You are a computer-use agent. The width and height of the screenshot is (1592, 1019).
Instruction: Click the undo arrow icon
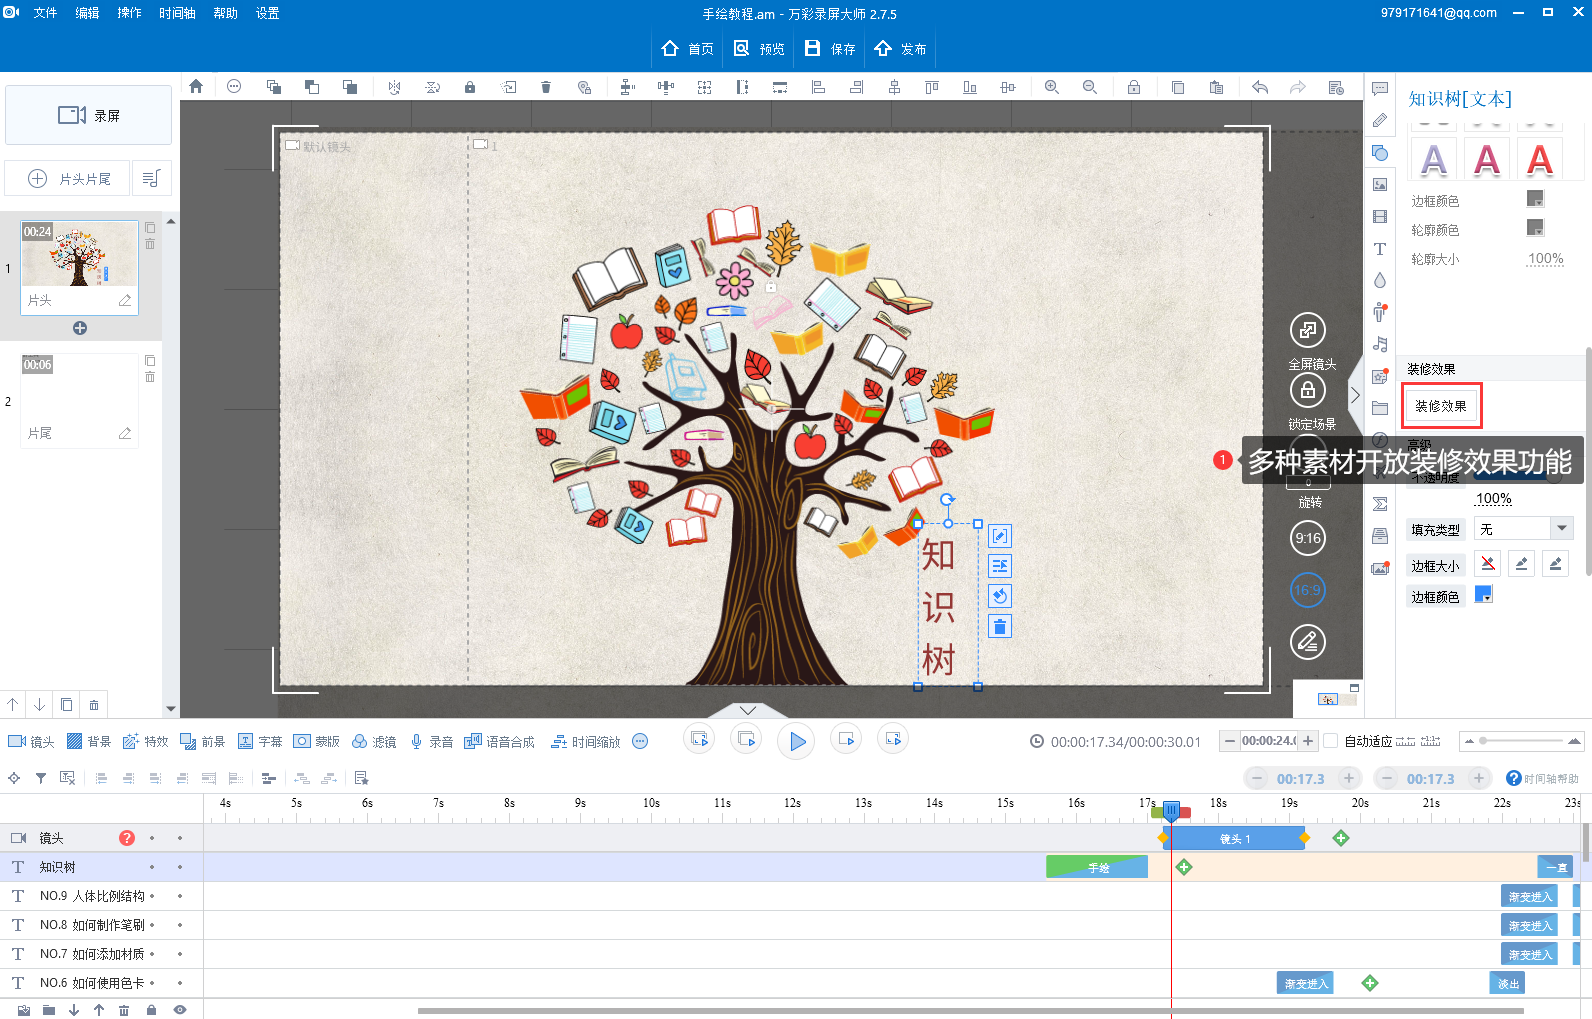[1260, 87]
